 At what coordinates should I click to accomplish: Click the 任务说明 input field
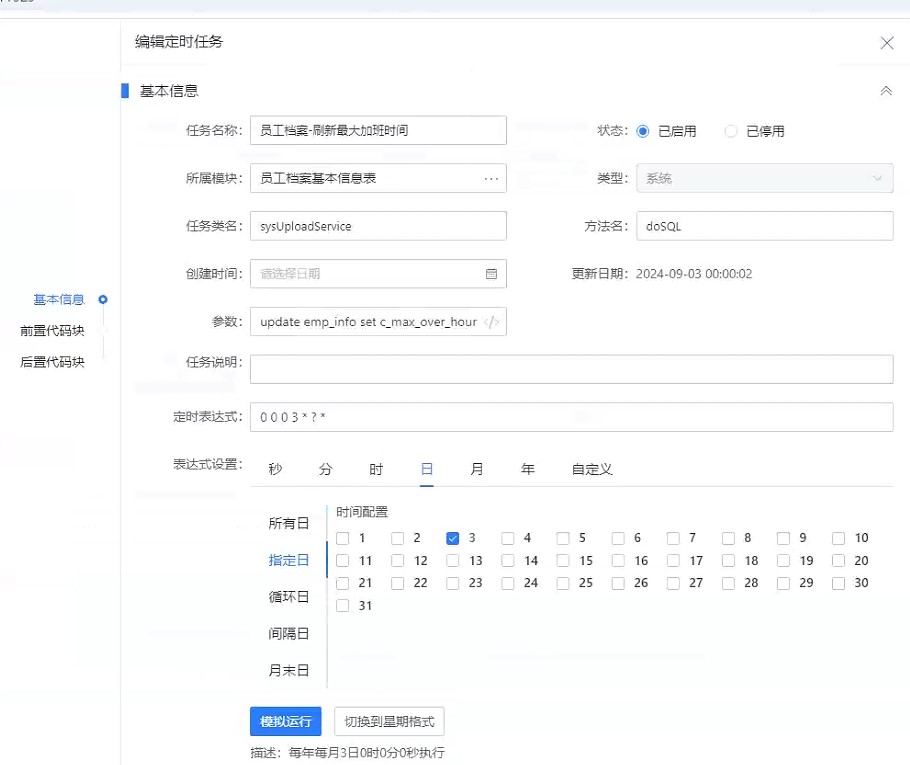571,369
